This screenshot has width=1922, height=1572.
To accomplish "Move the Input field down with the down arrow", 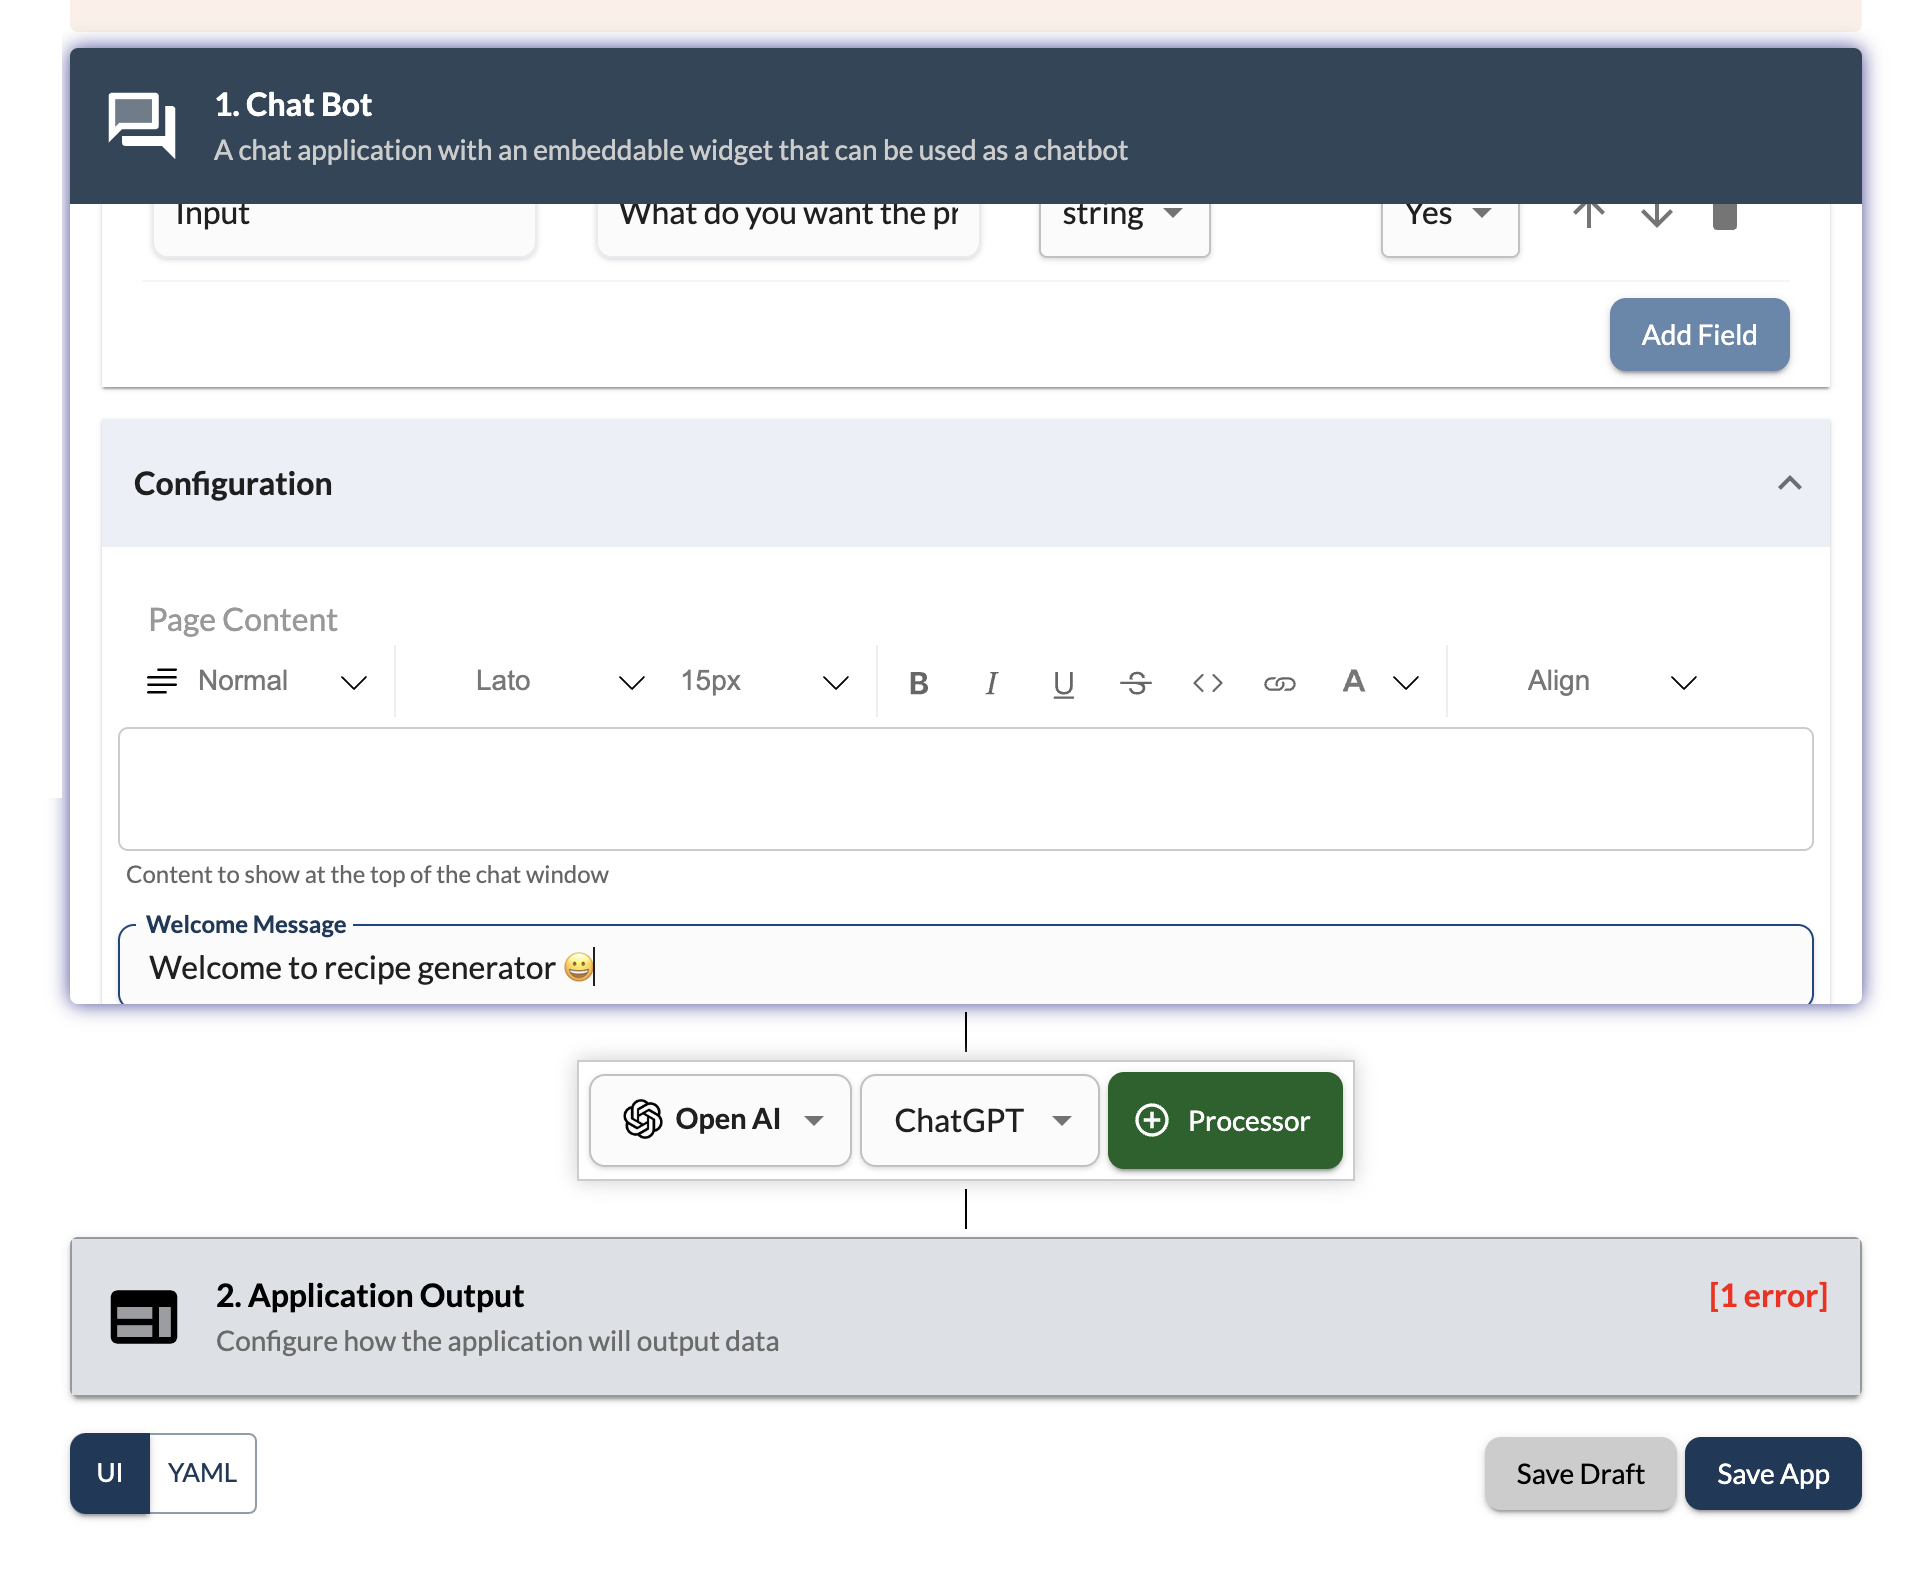I will pos(1657,214).
